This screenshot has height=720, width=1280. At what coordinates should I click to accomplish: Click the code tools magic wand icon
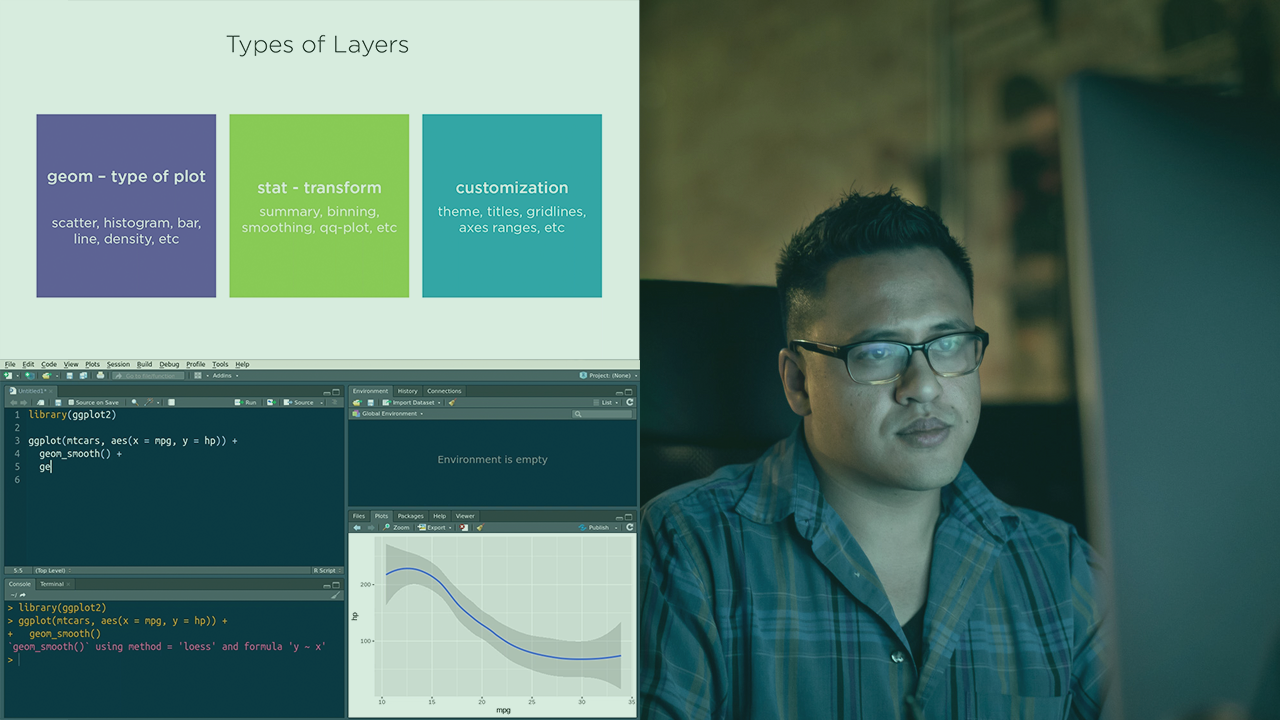tap(149, 403)
